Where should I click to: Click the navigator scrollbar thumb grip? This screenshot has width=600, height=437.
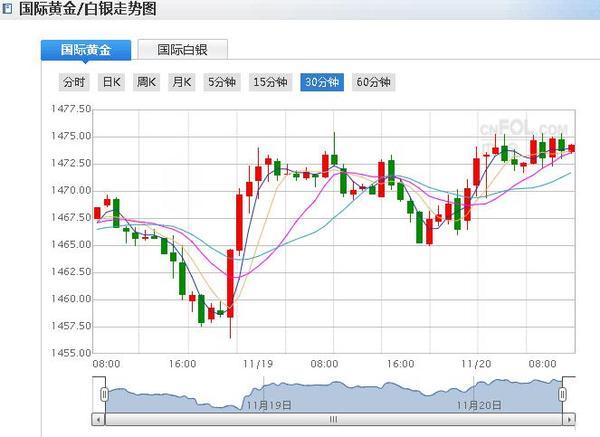tap(334, 419)
